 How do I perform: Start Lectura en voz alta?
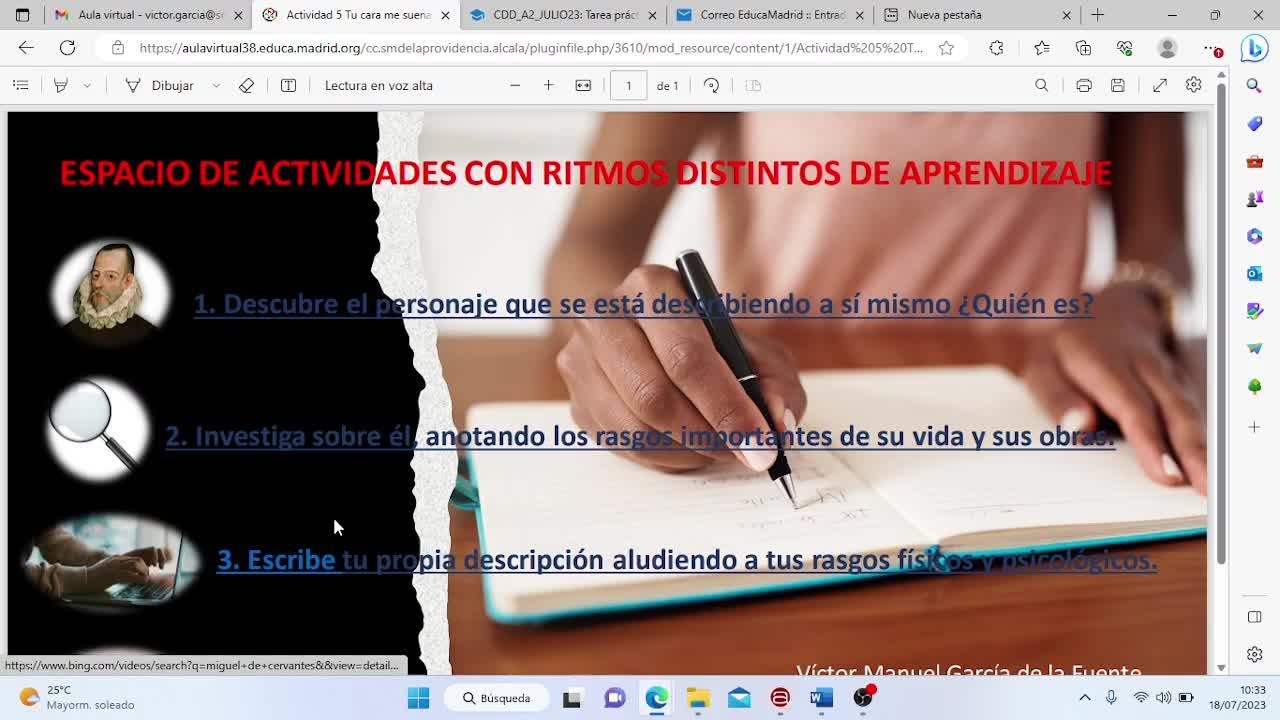(x=379, y=85)
